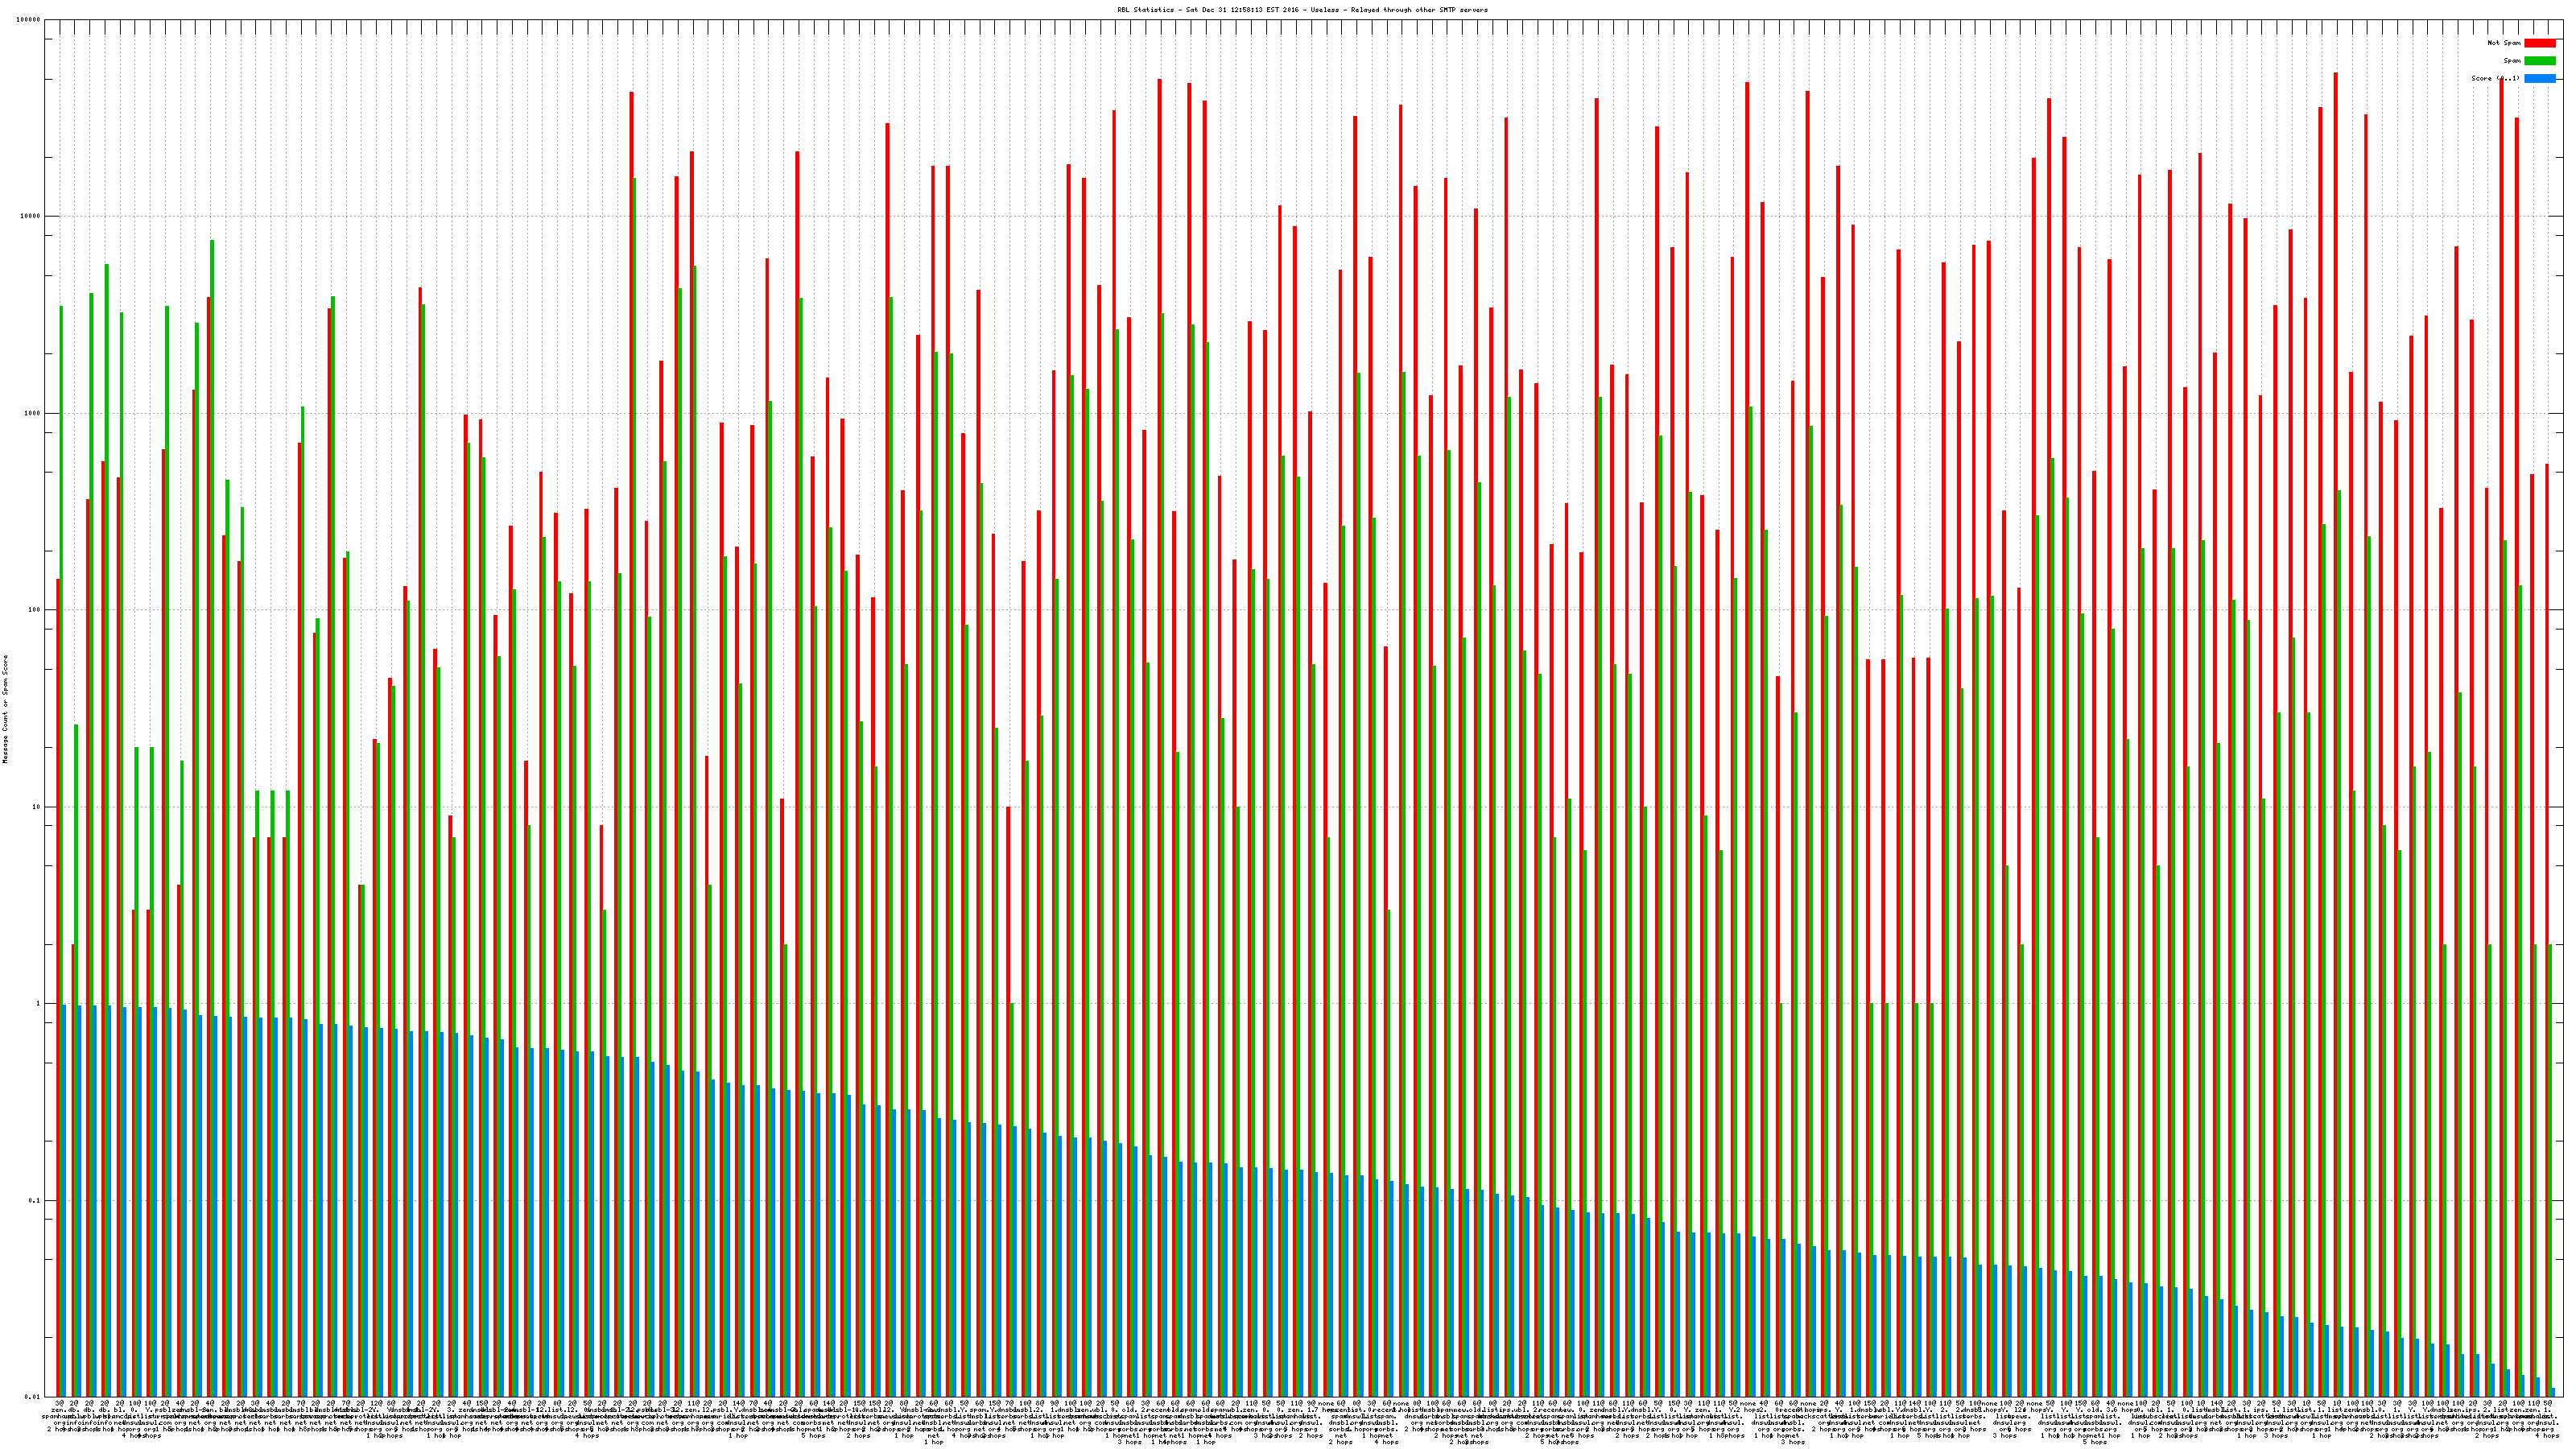Click the vertical "Message Count or Spam Score" axis title
The image size is (2576, 1449).
coord(5,709)
